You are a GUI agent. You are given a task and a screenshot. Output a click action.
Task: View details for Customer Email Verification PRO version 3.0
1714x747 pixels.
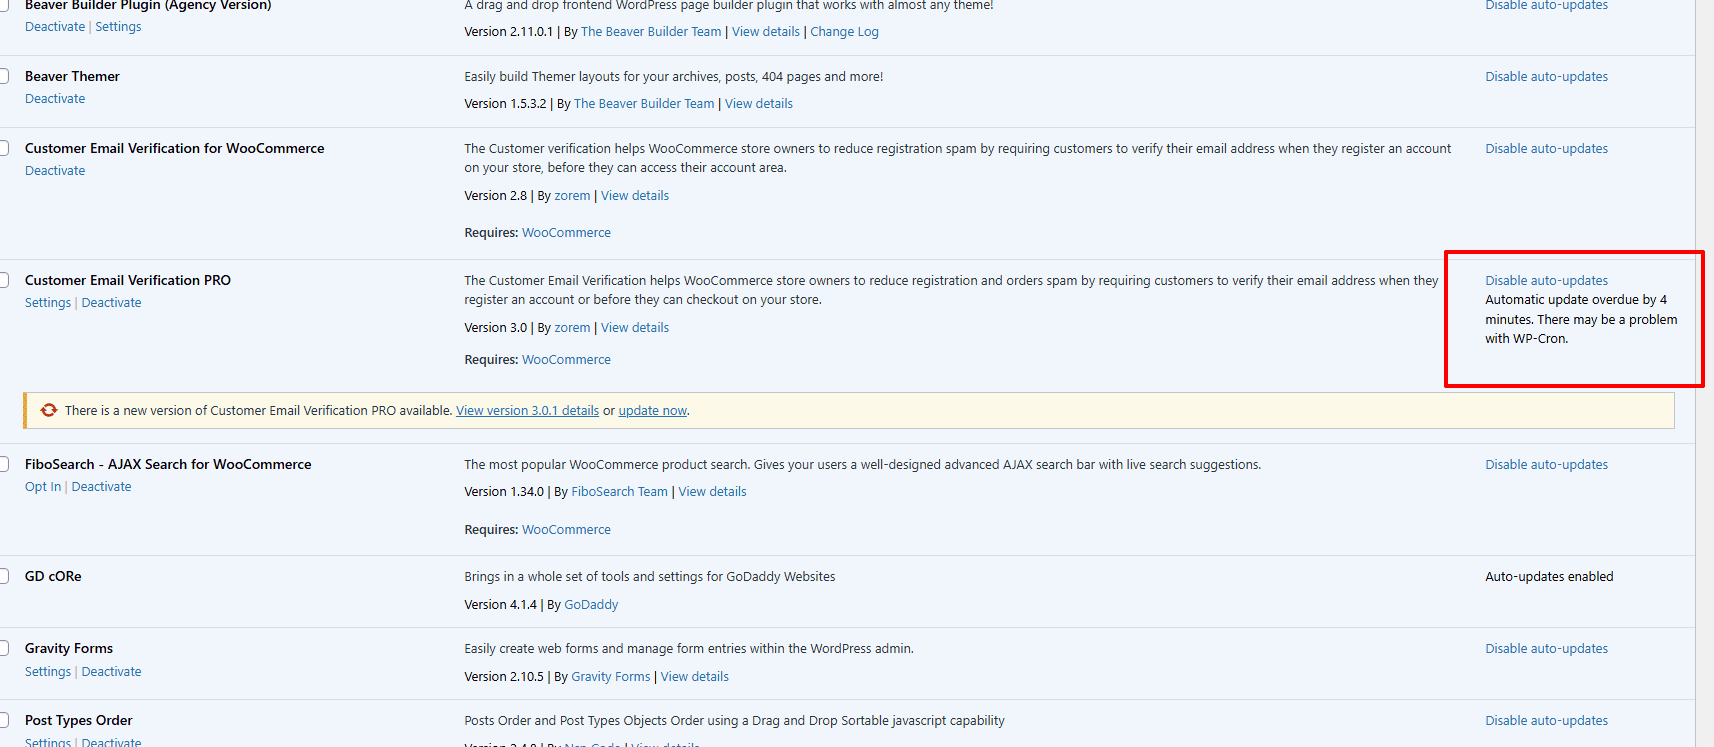635,328
